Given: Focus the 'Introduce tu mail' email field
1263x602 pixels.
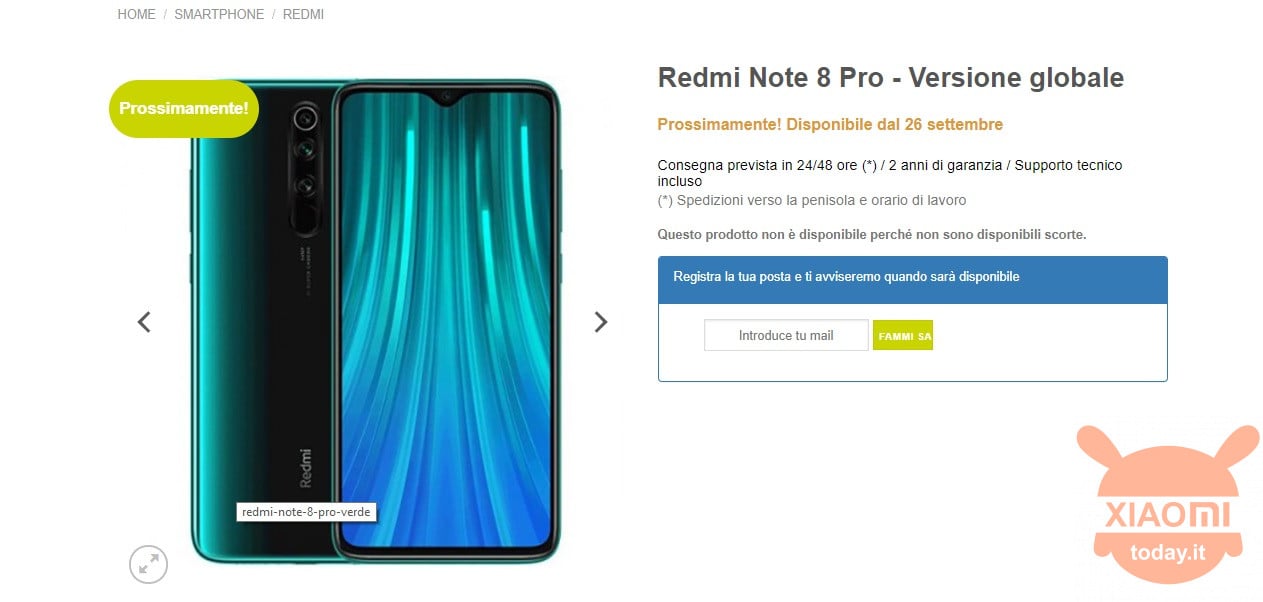Looking at the screenshot, I should (786, 336).
